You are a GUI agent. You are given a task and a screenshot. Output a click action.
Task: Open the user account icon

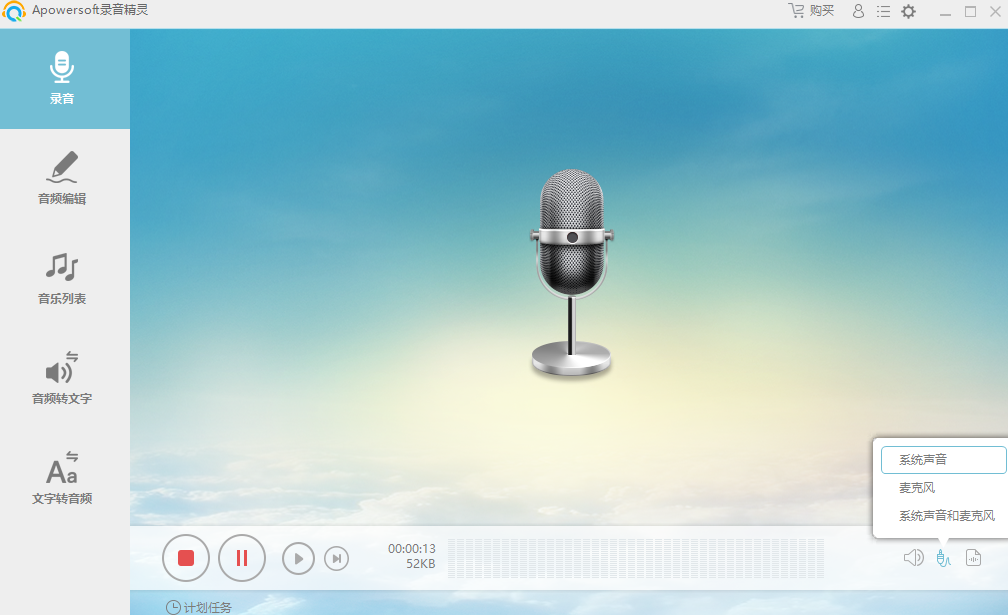(x=858, y=11)
